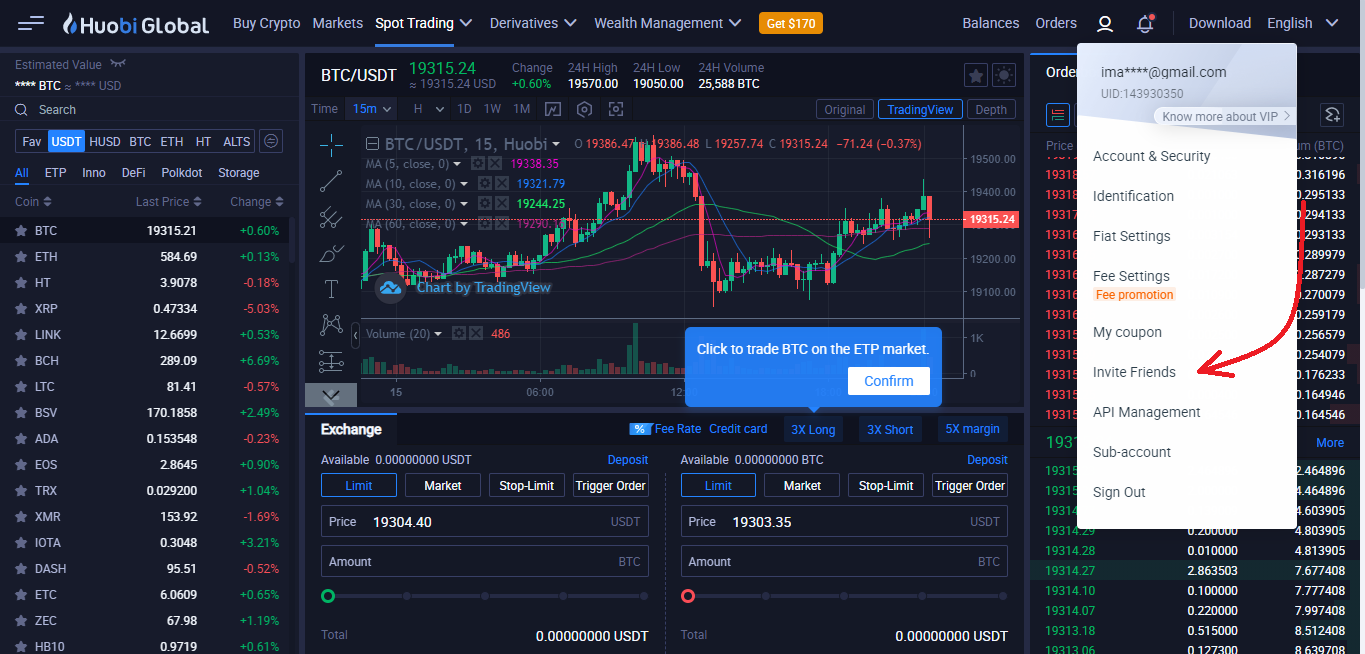Viewport: 1365px width, 654px height.
Task: Expand more drawing tools chevron
Action: point(331,395)
